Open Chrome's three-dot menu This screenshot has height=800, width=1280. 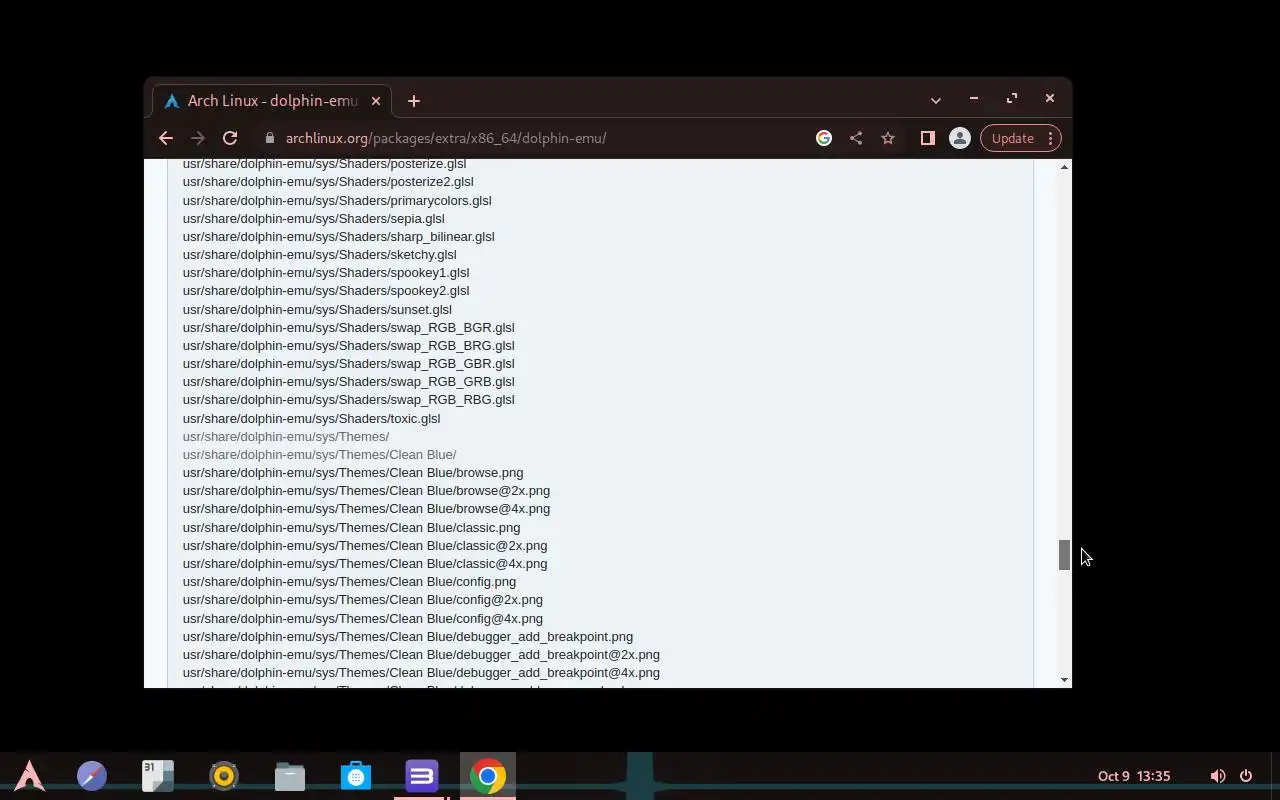pyautogui.click(x=1050, y=138)
